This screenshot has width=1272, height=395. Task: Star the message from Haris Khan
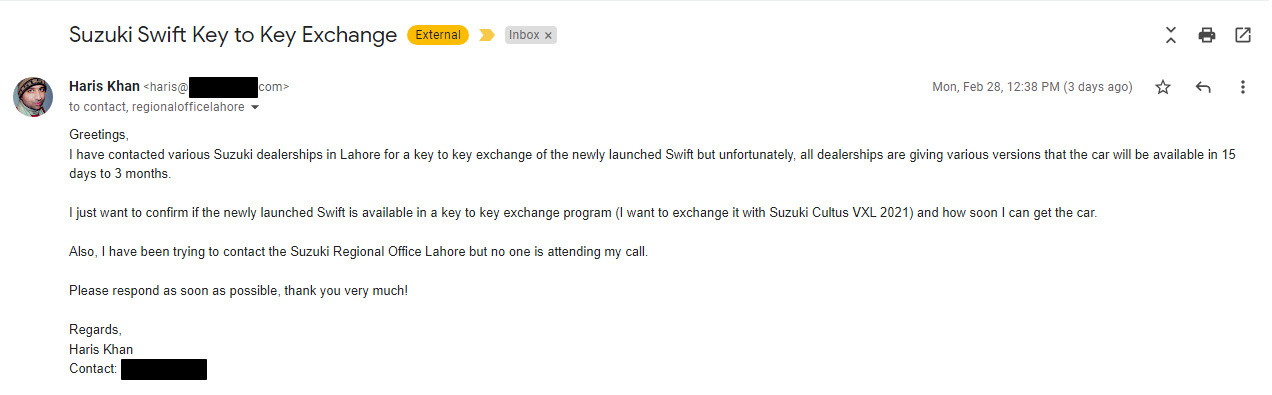coord(1163,87)
